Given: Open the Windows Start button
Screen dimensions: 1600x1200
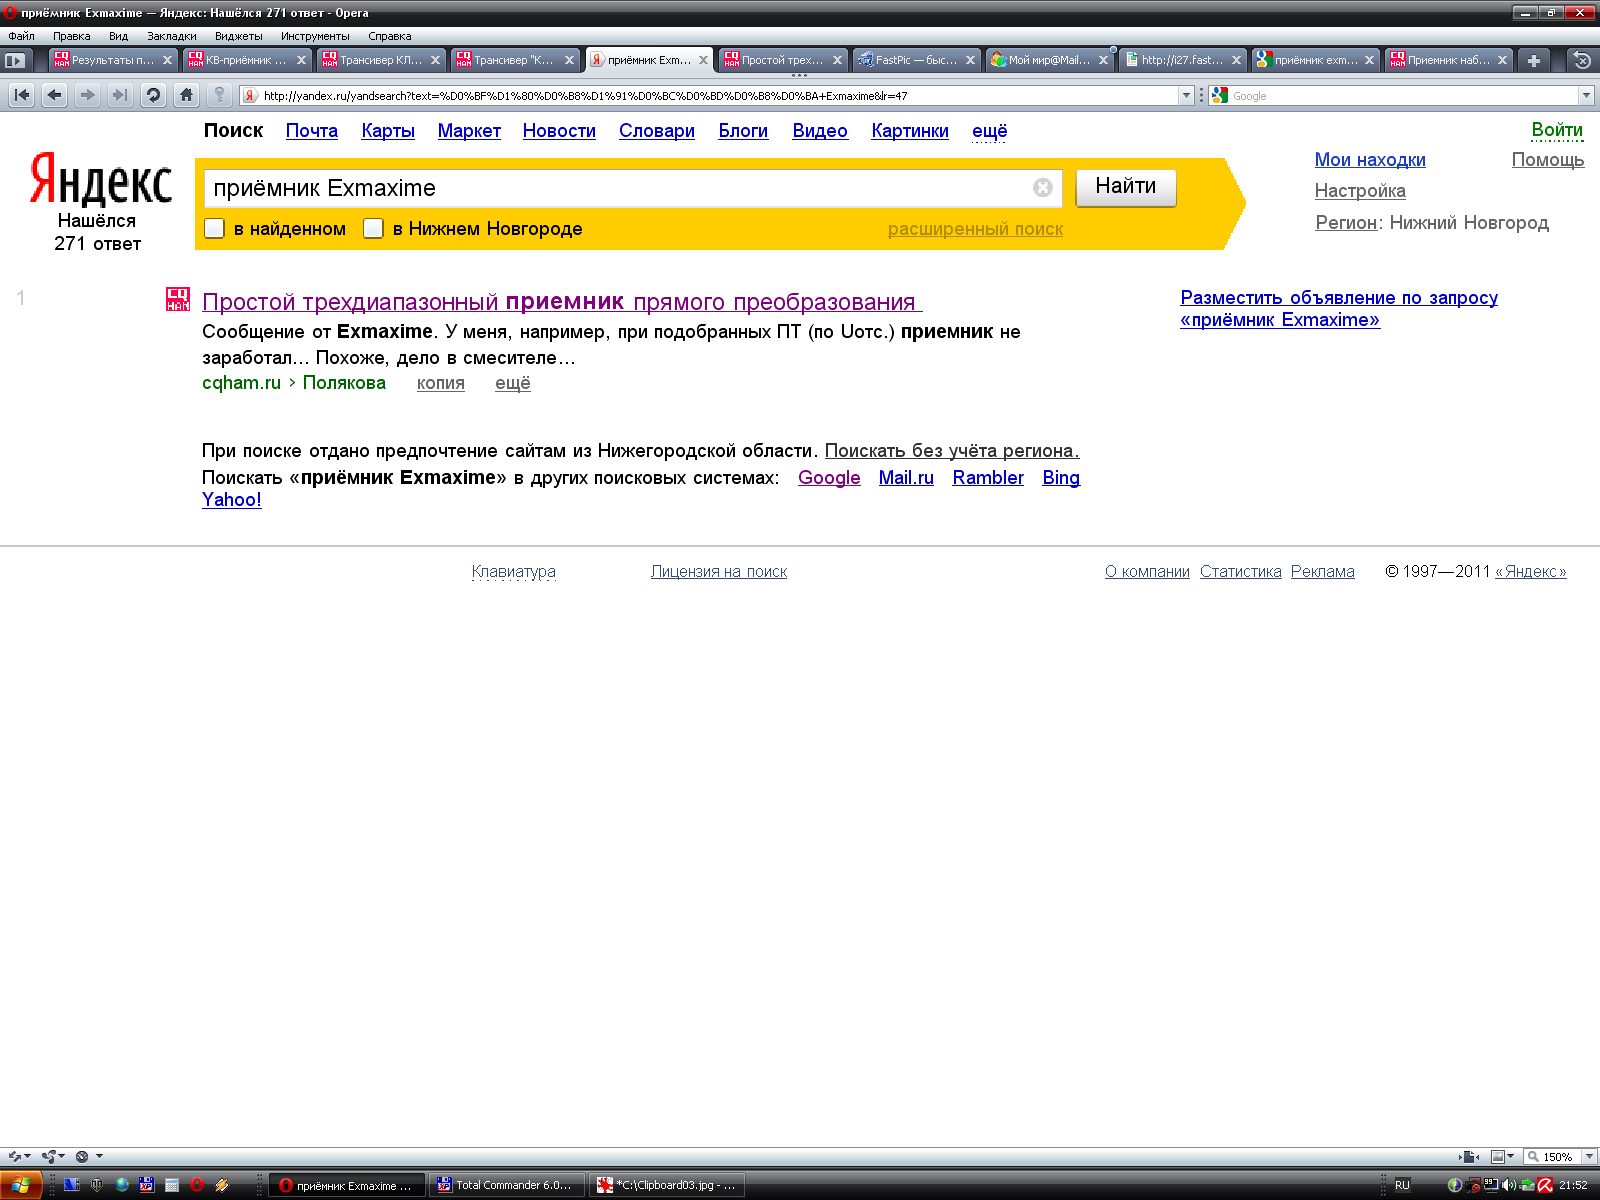Looking at the screenshot, I should click(x=21, y=1185).
